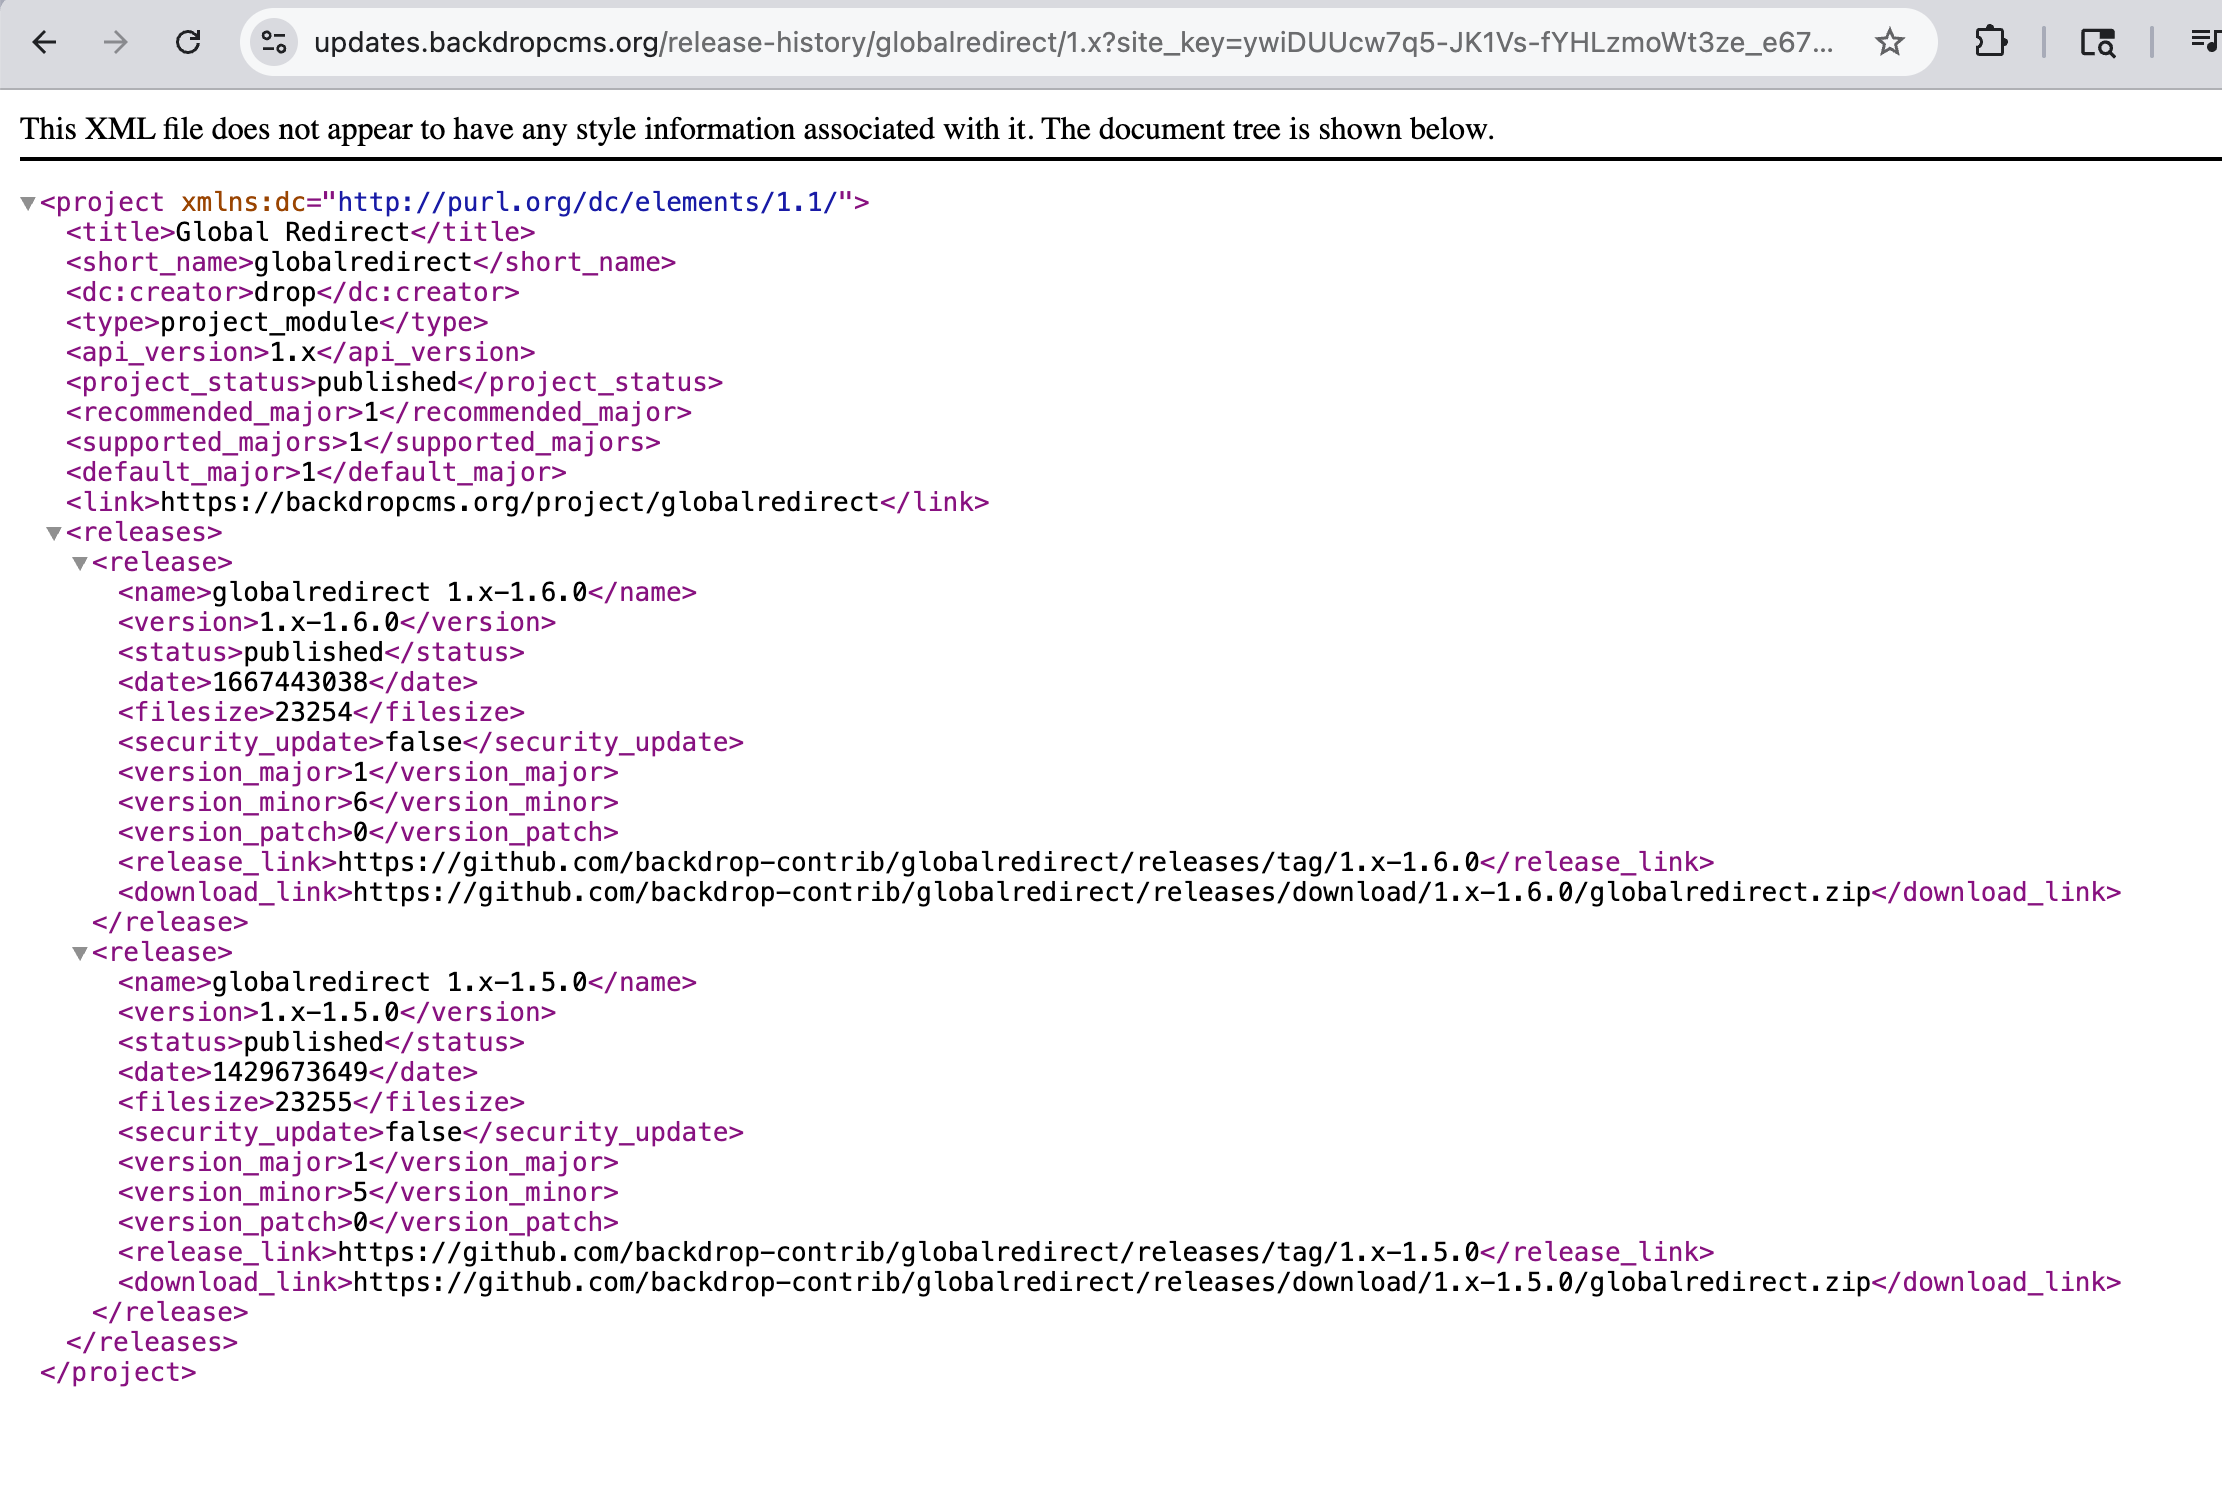Focus the address bar URL
The height and width of the screenshot is (1496, 2222).
pyautogui.click(x=1074, y=42)
